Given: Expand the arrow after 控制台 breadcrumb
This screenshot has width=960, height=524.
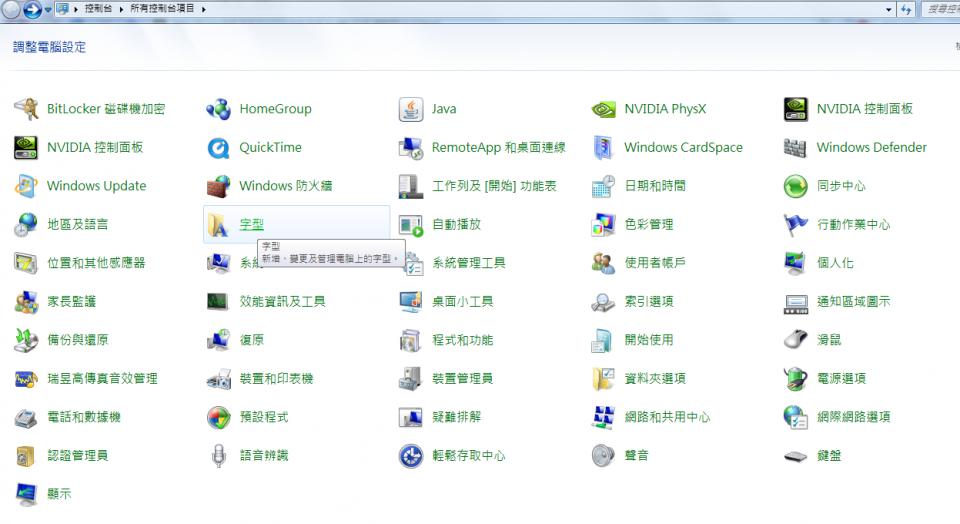Looking at the screenshot, I should (x=121, y=9).
